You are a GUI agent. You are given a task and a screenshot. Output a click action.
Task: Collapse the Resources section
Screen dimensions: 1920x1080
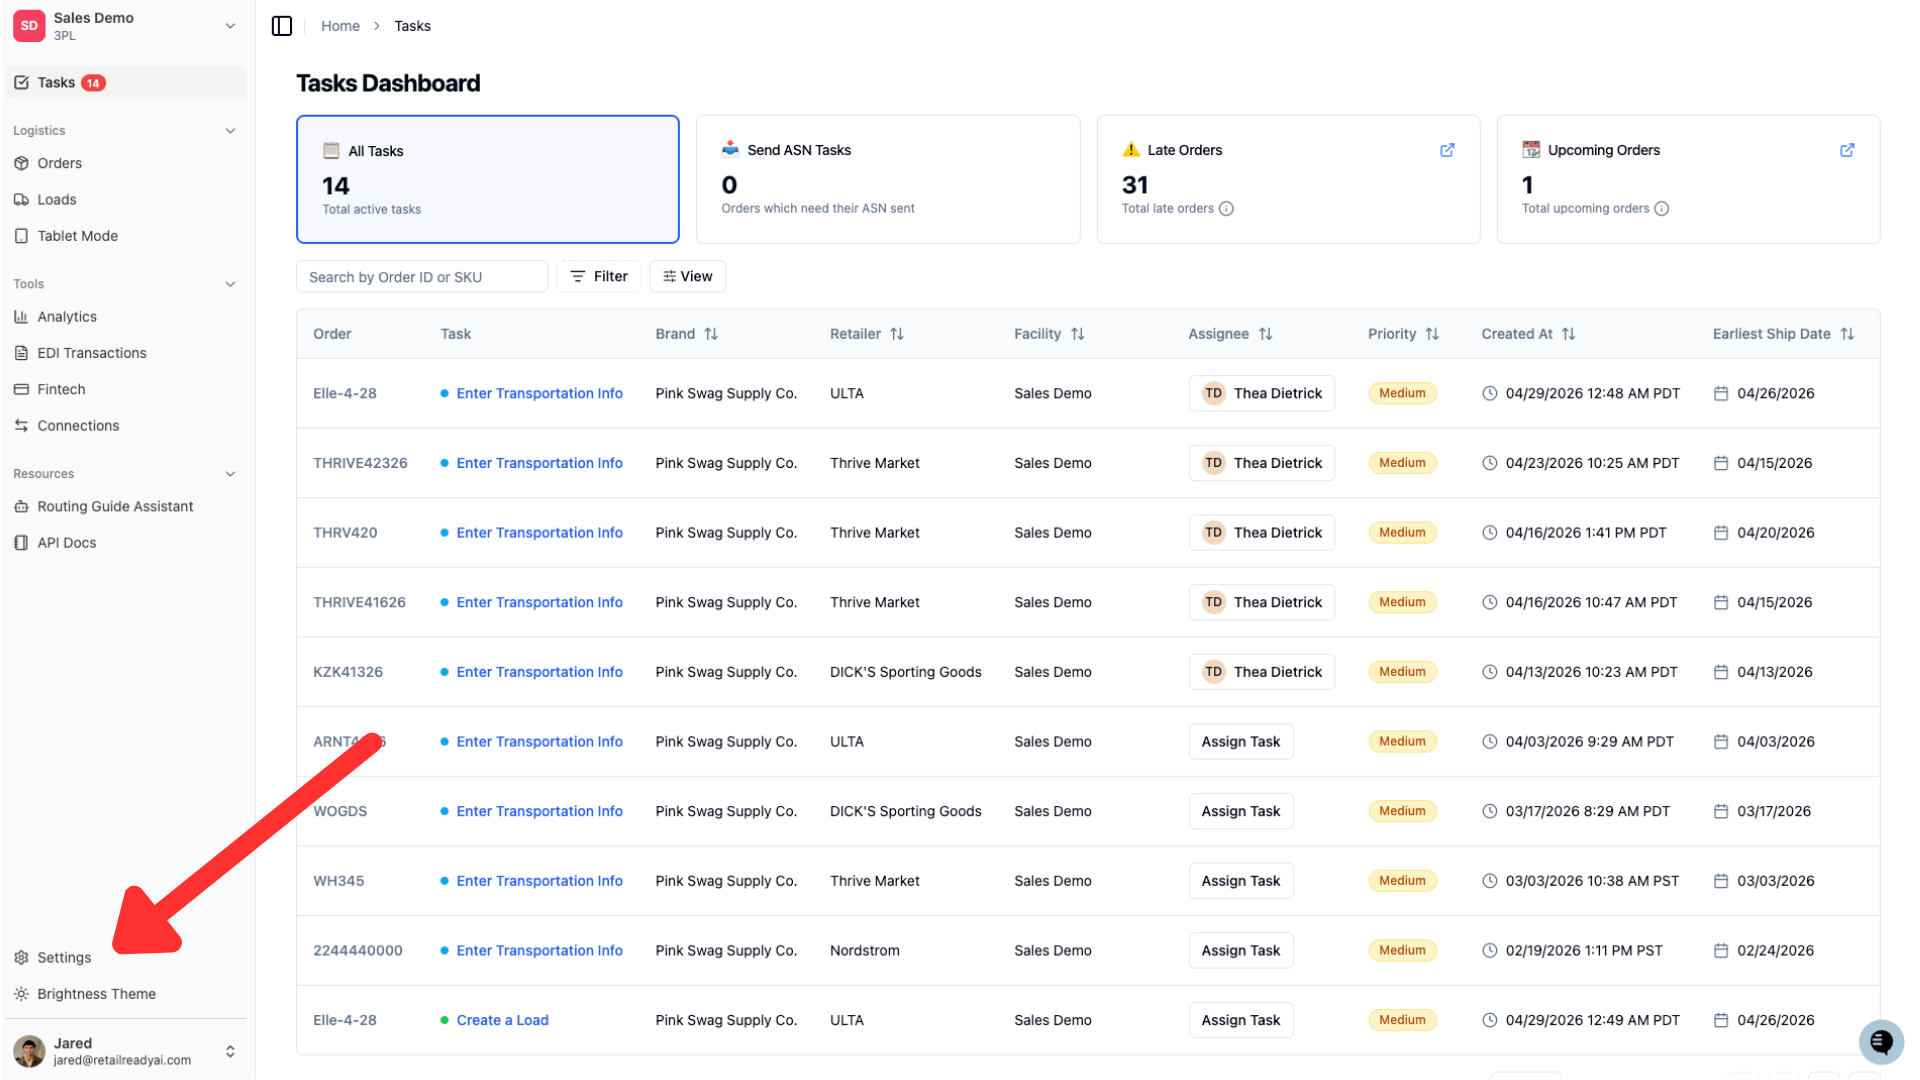230,474
